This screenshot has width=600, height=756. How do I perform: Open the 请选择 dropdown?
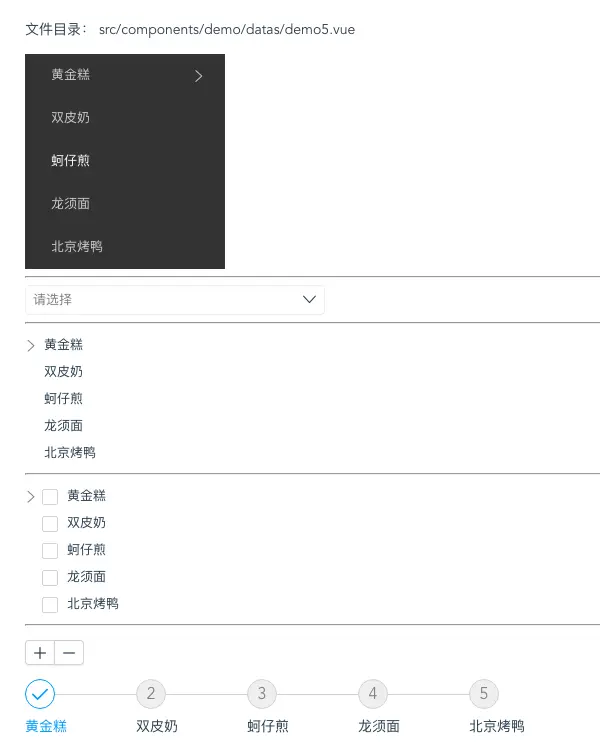coord(175,299)
